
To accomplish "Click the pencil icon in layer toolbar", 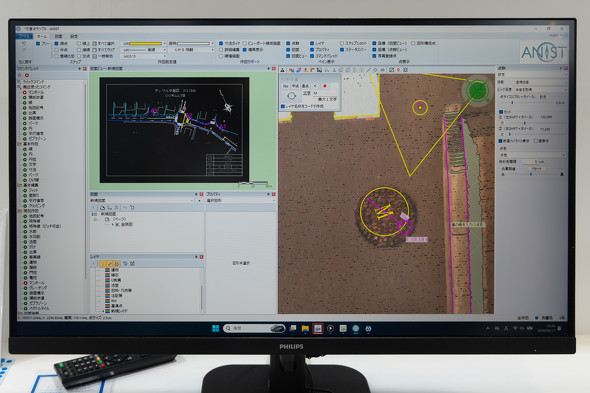I will 109,264.
